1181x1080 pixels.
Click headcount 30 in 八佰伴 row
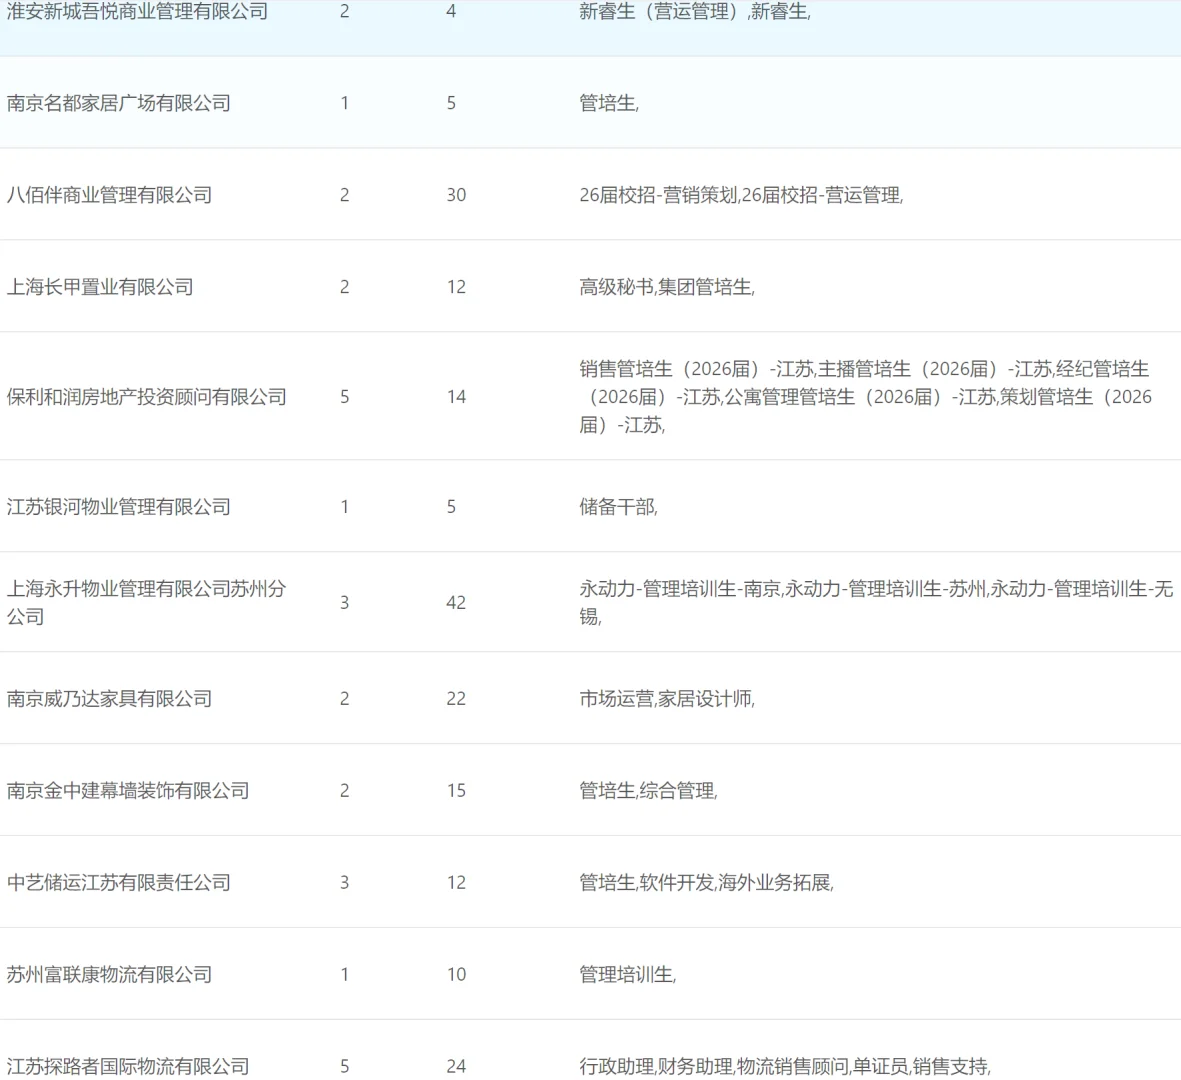[456, 195]
